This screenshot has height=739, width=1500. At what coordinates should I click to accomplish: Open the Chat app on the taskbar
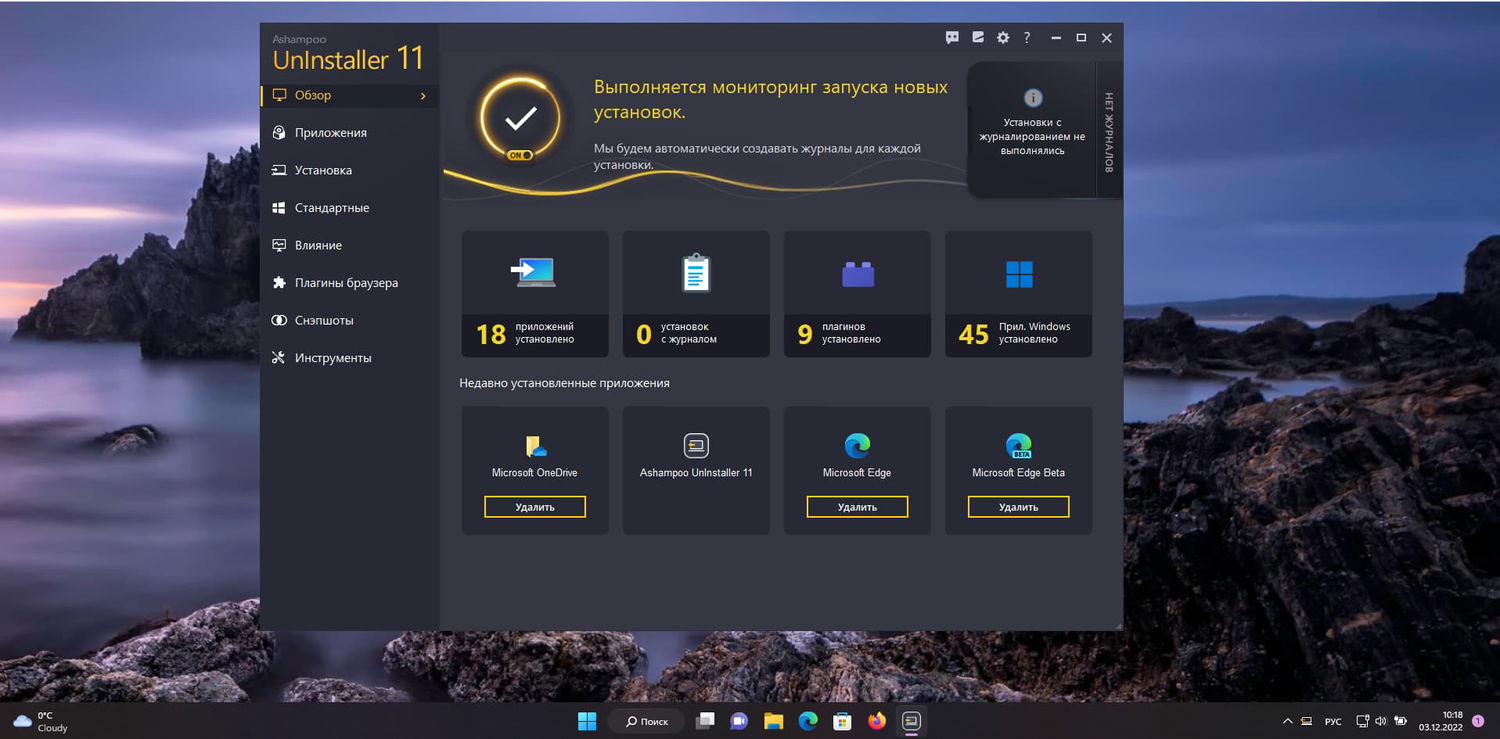click(x=739, y=721)
